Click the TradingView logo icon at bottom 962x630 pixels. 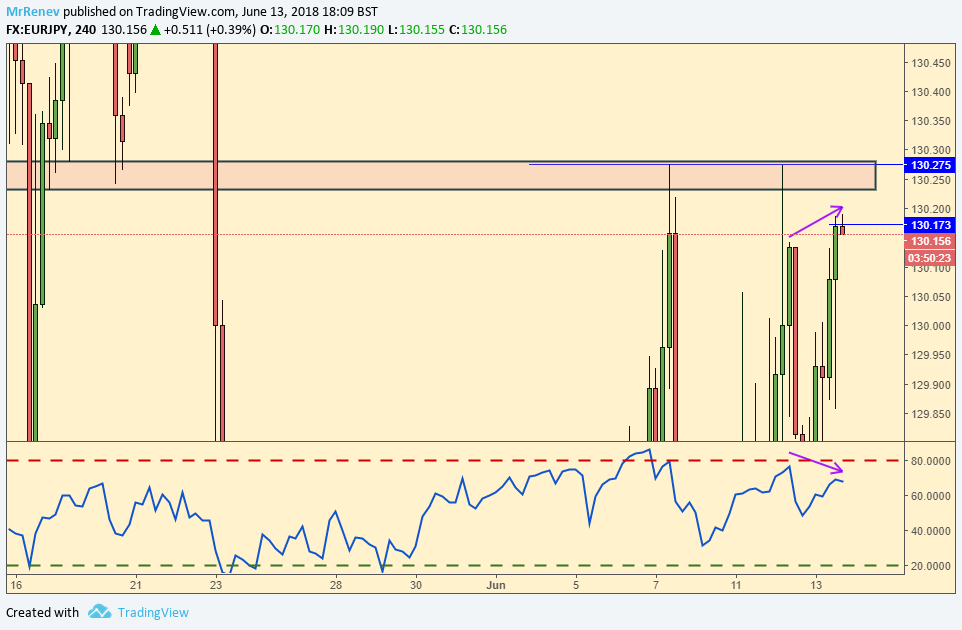point(99,612)
